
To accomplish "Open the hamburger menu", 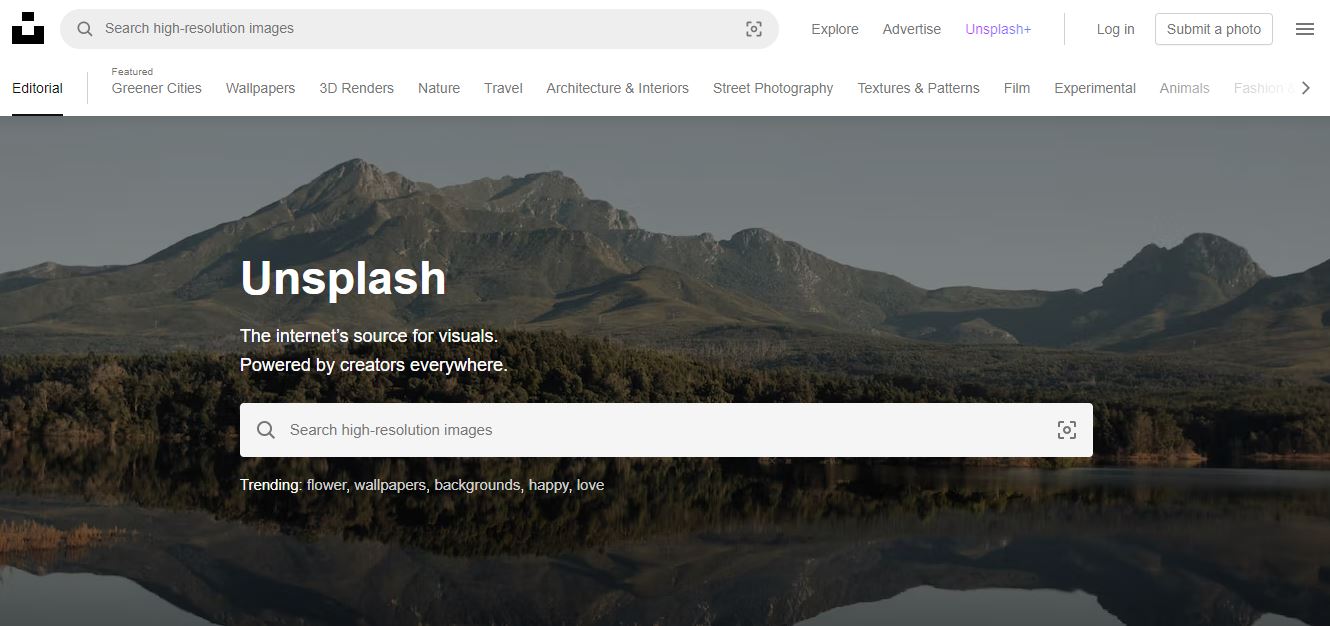I will point(1304,29).
